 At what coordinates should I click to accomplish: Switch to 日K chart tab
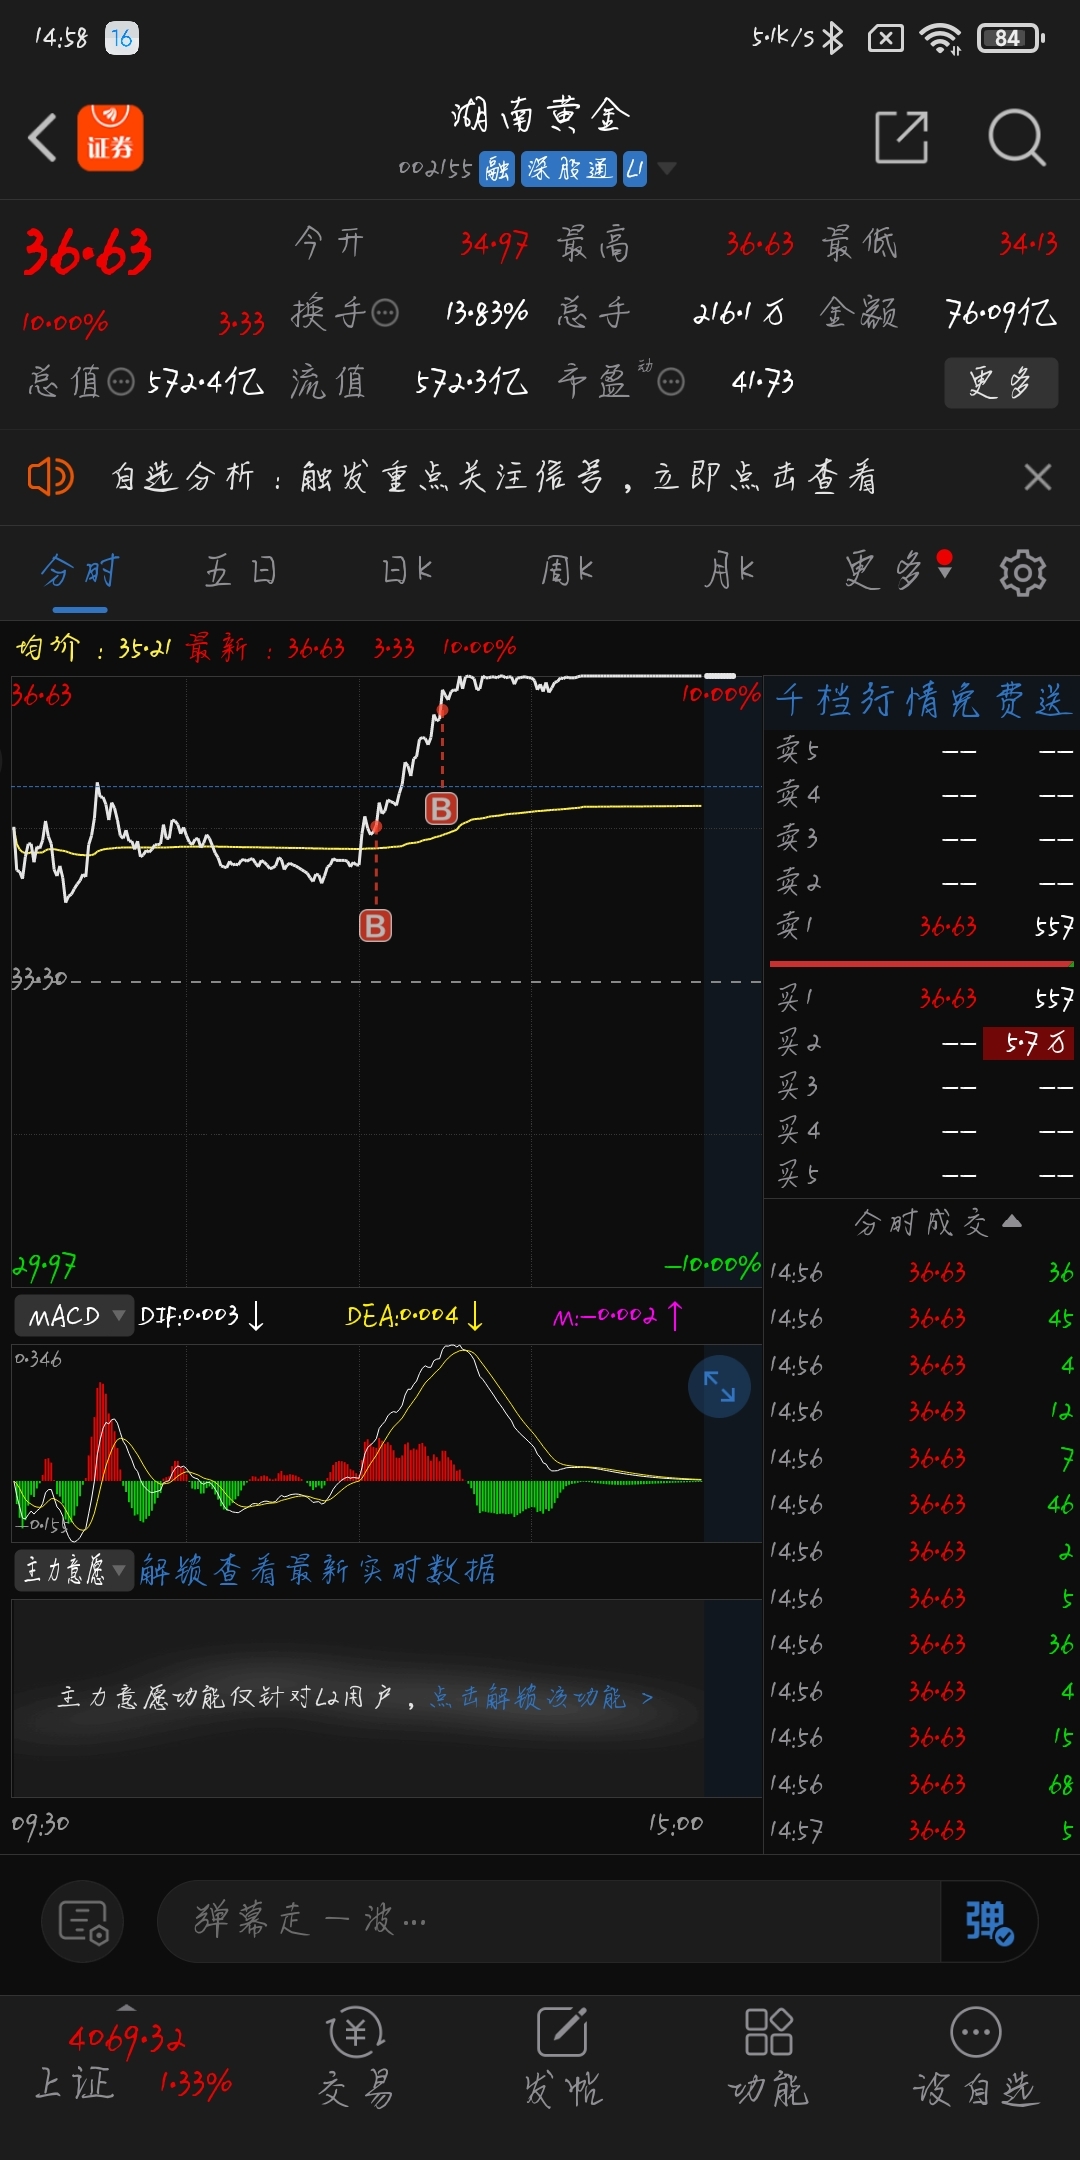pyautogui.click(x=407, y=572)
